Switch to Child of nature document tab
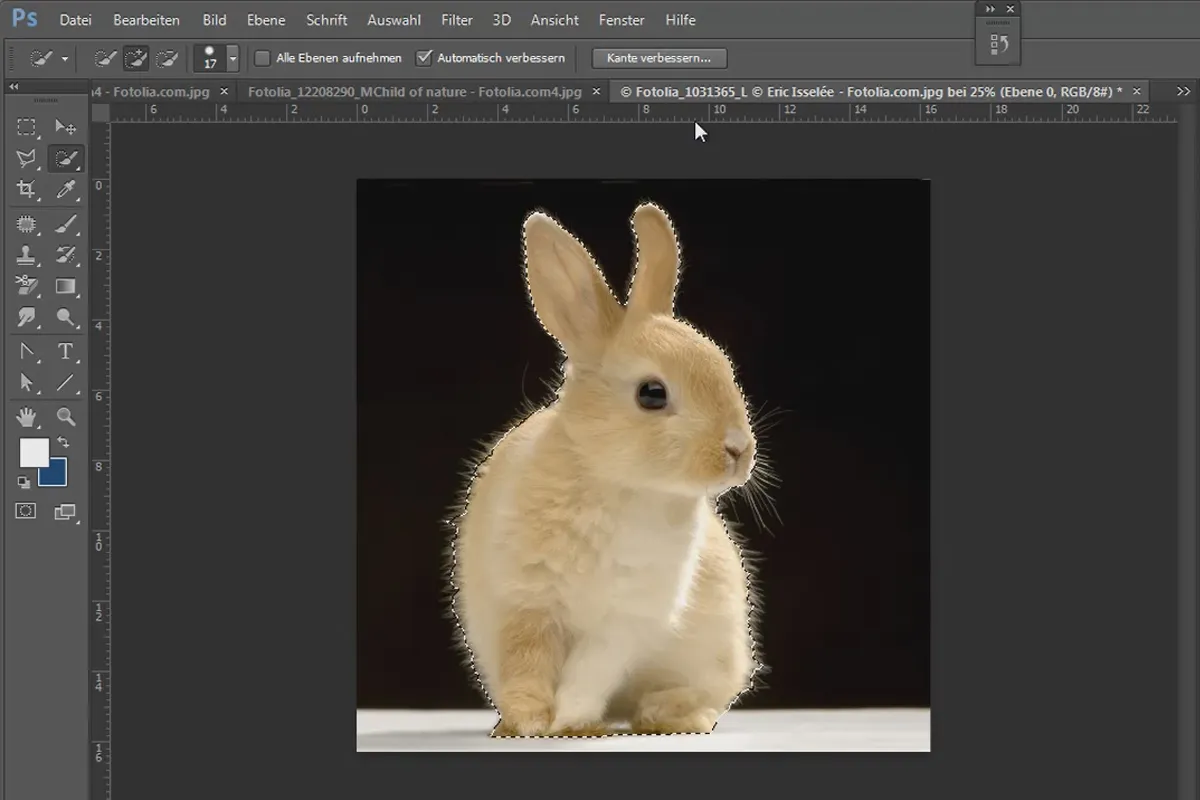1200x800 pixels. pyautogui.click(x=414, y=91)
